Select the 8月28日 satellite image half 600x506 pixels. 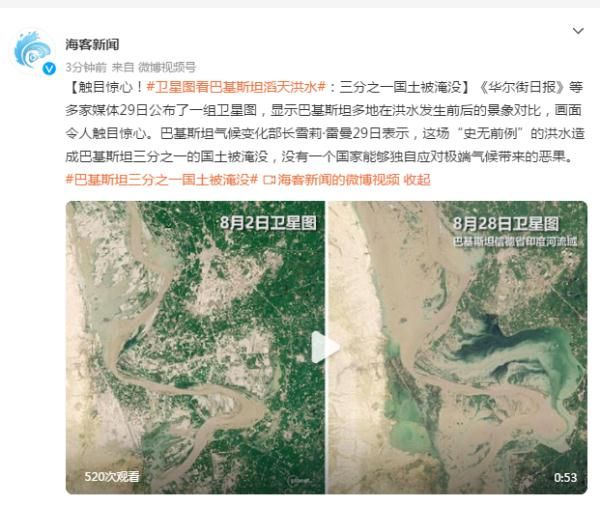tap(457, 347)
